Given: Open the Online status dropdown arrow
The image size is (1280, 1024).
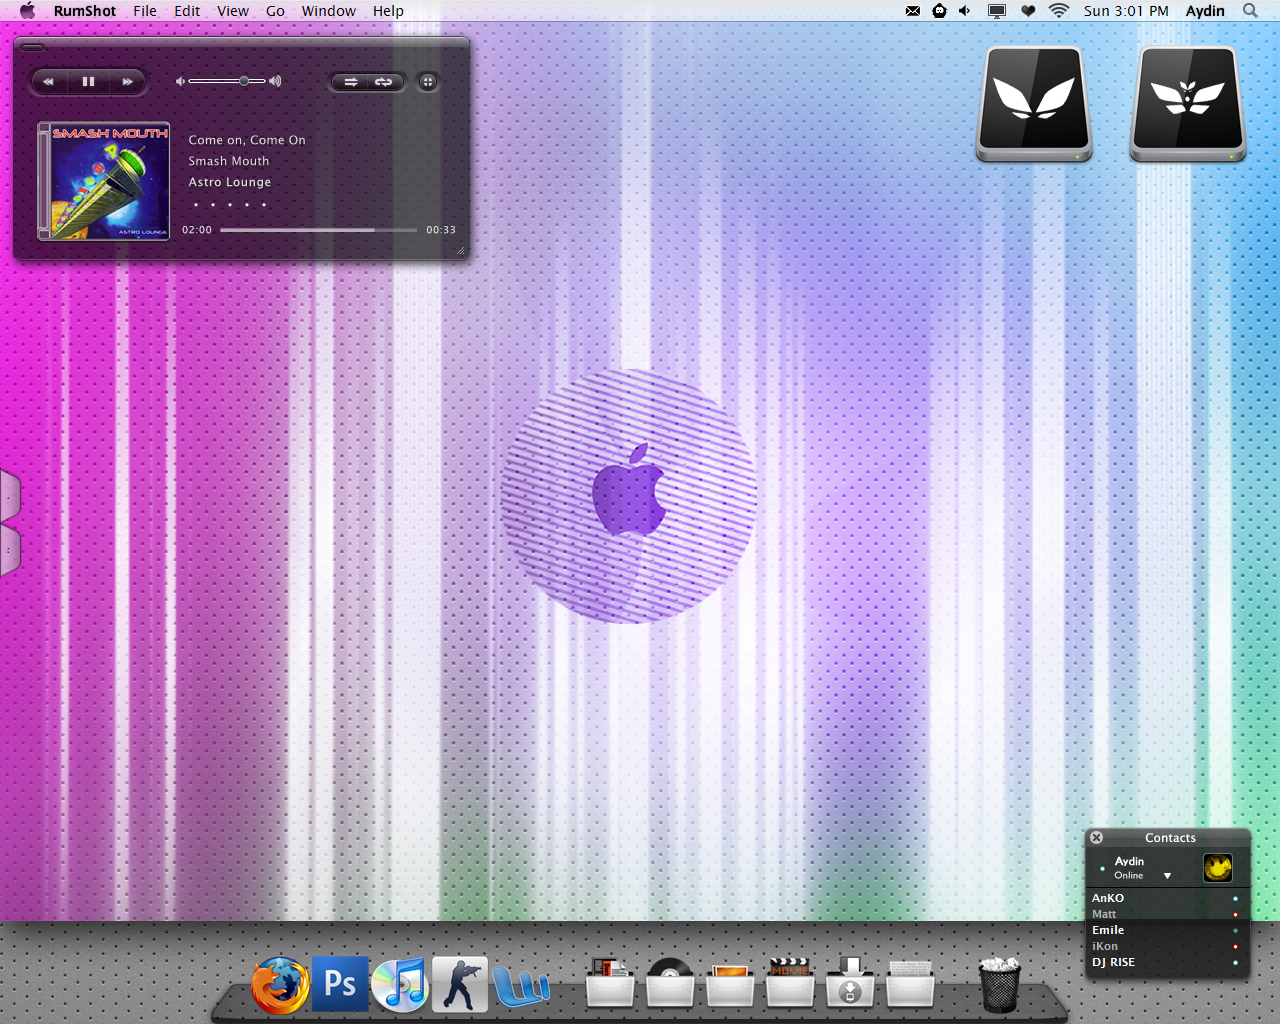Looking at the screenshot, I should 1167,876.
